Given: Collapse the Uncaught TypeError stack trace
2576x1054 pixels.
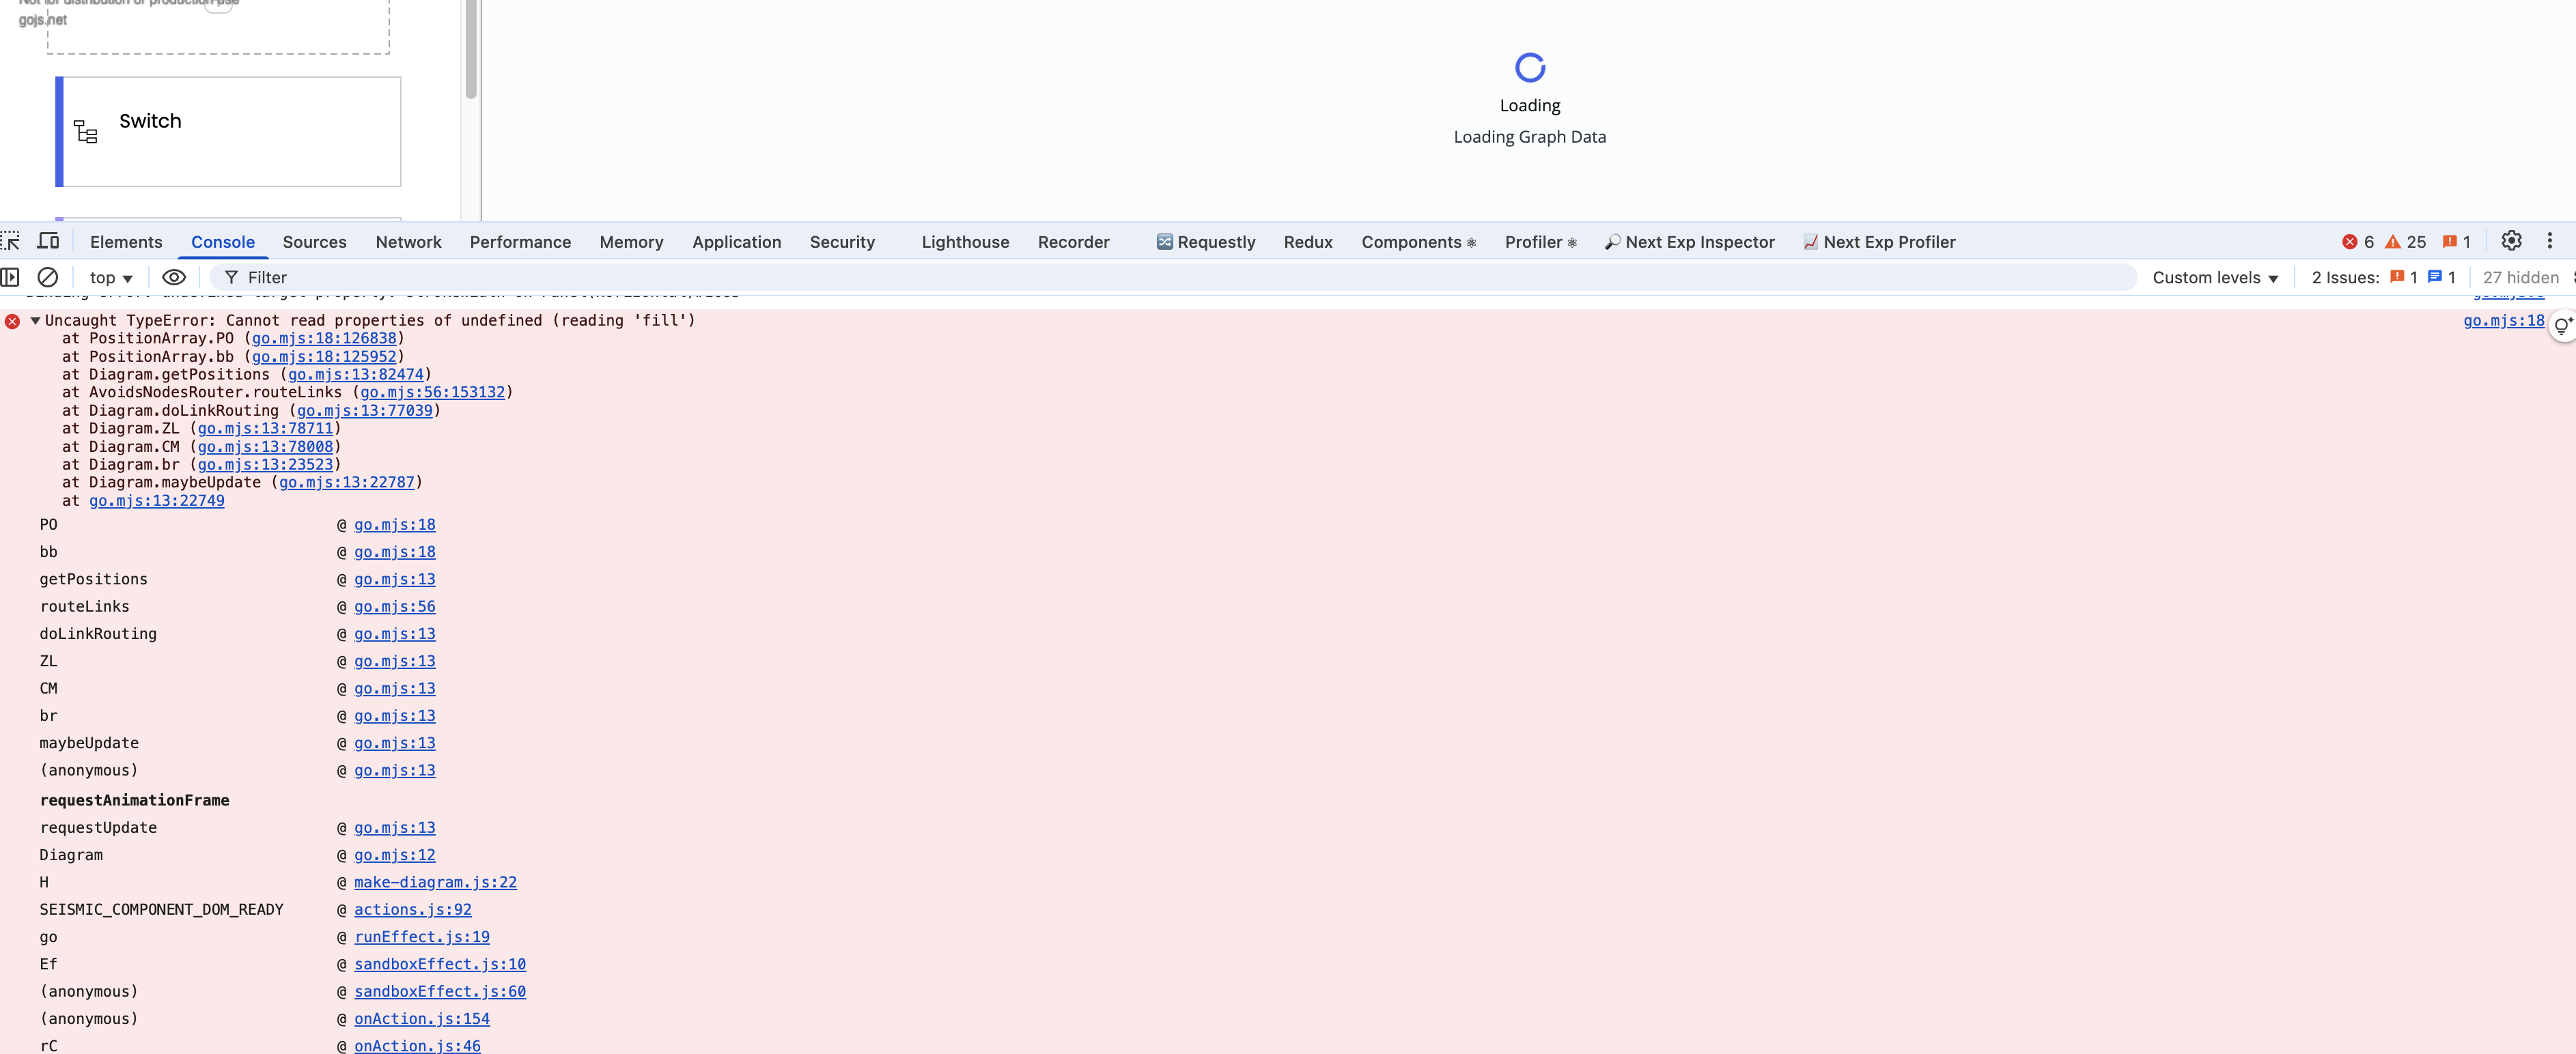Looking at the screenshot, I should 35,321.
